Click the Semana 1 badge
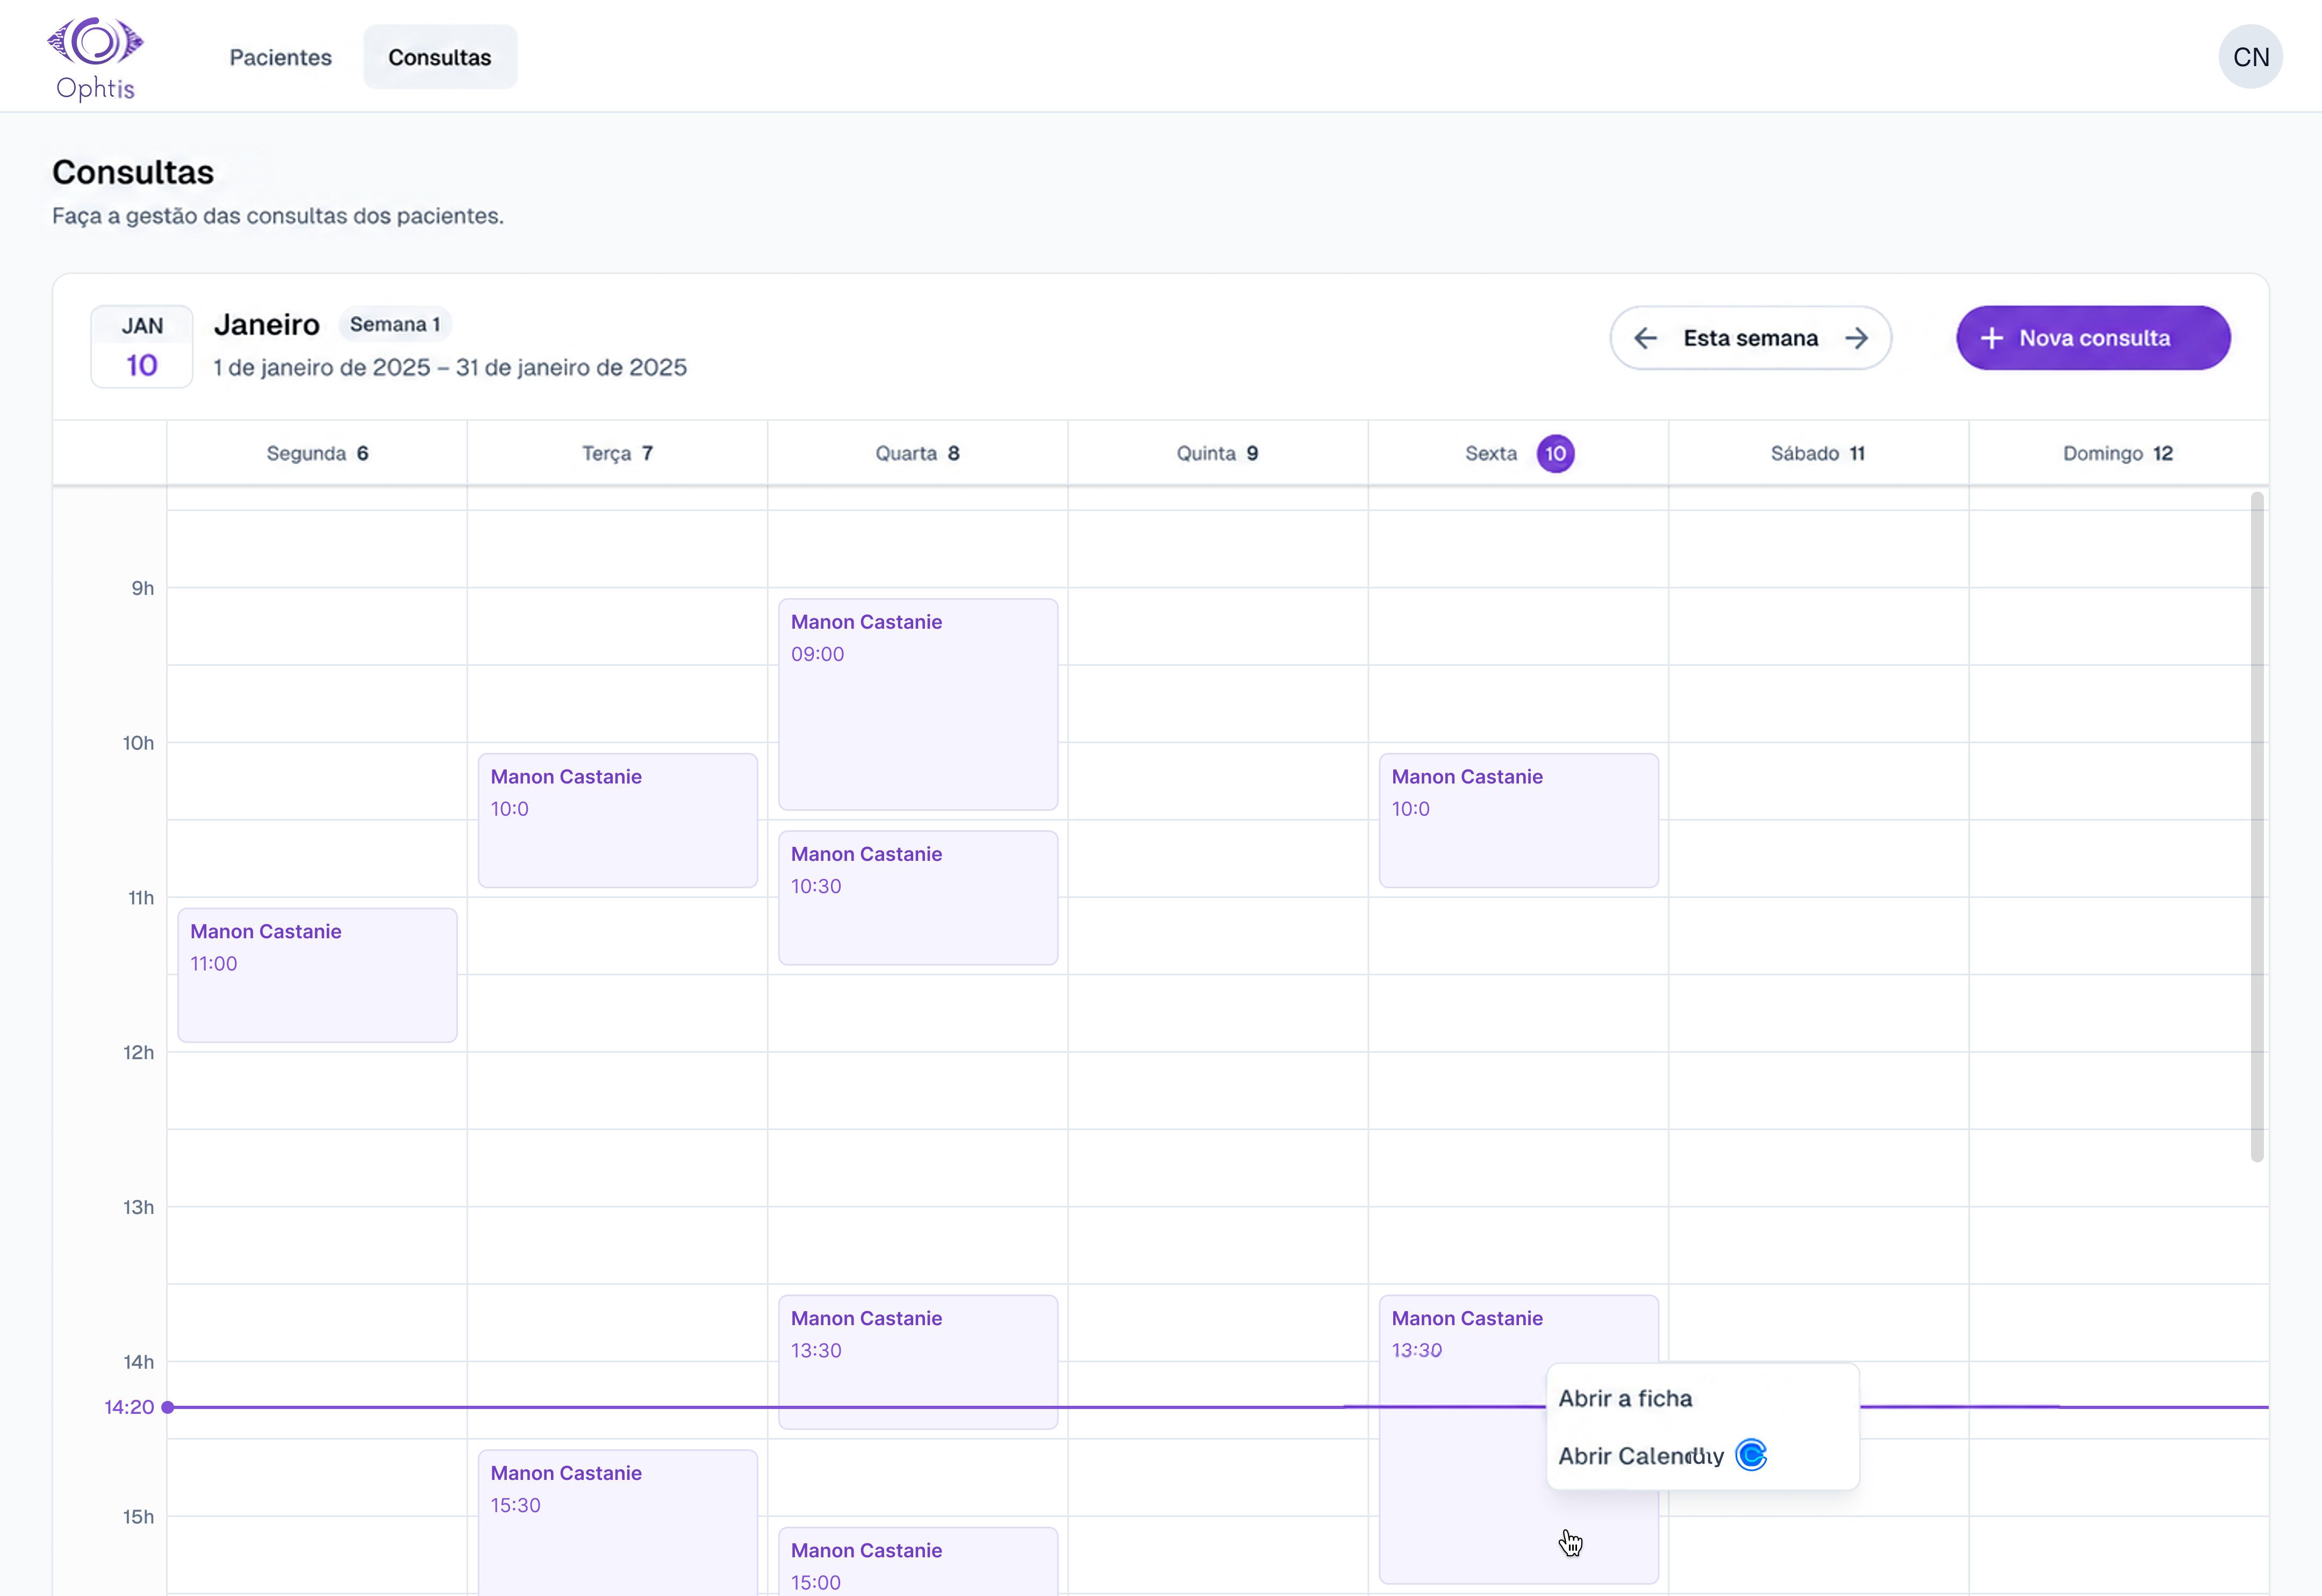2322x1596 pixels. (x=395, y=324)
